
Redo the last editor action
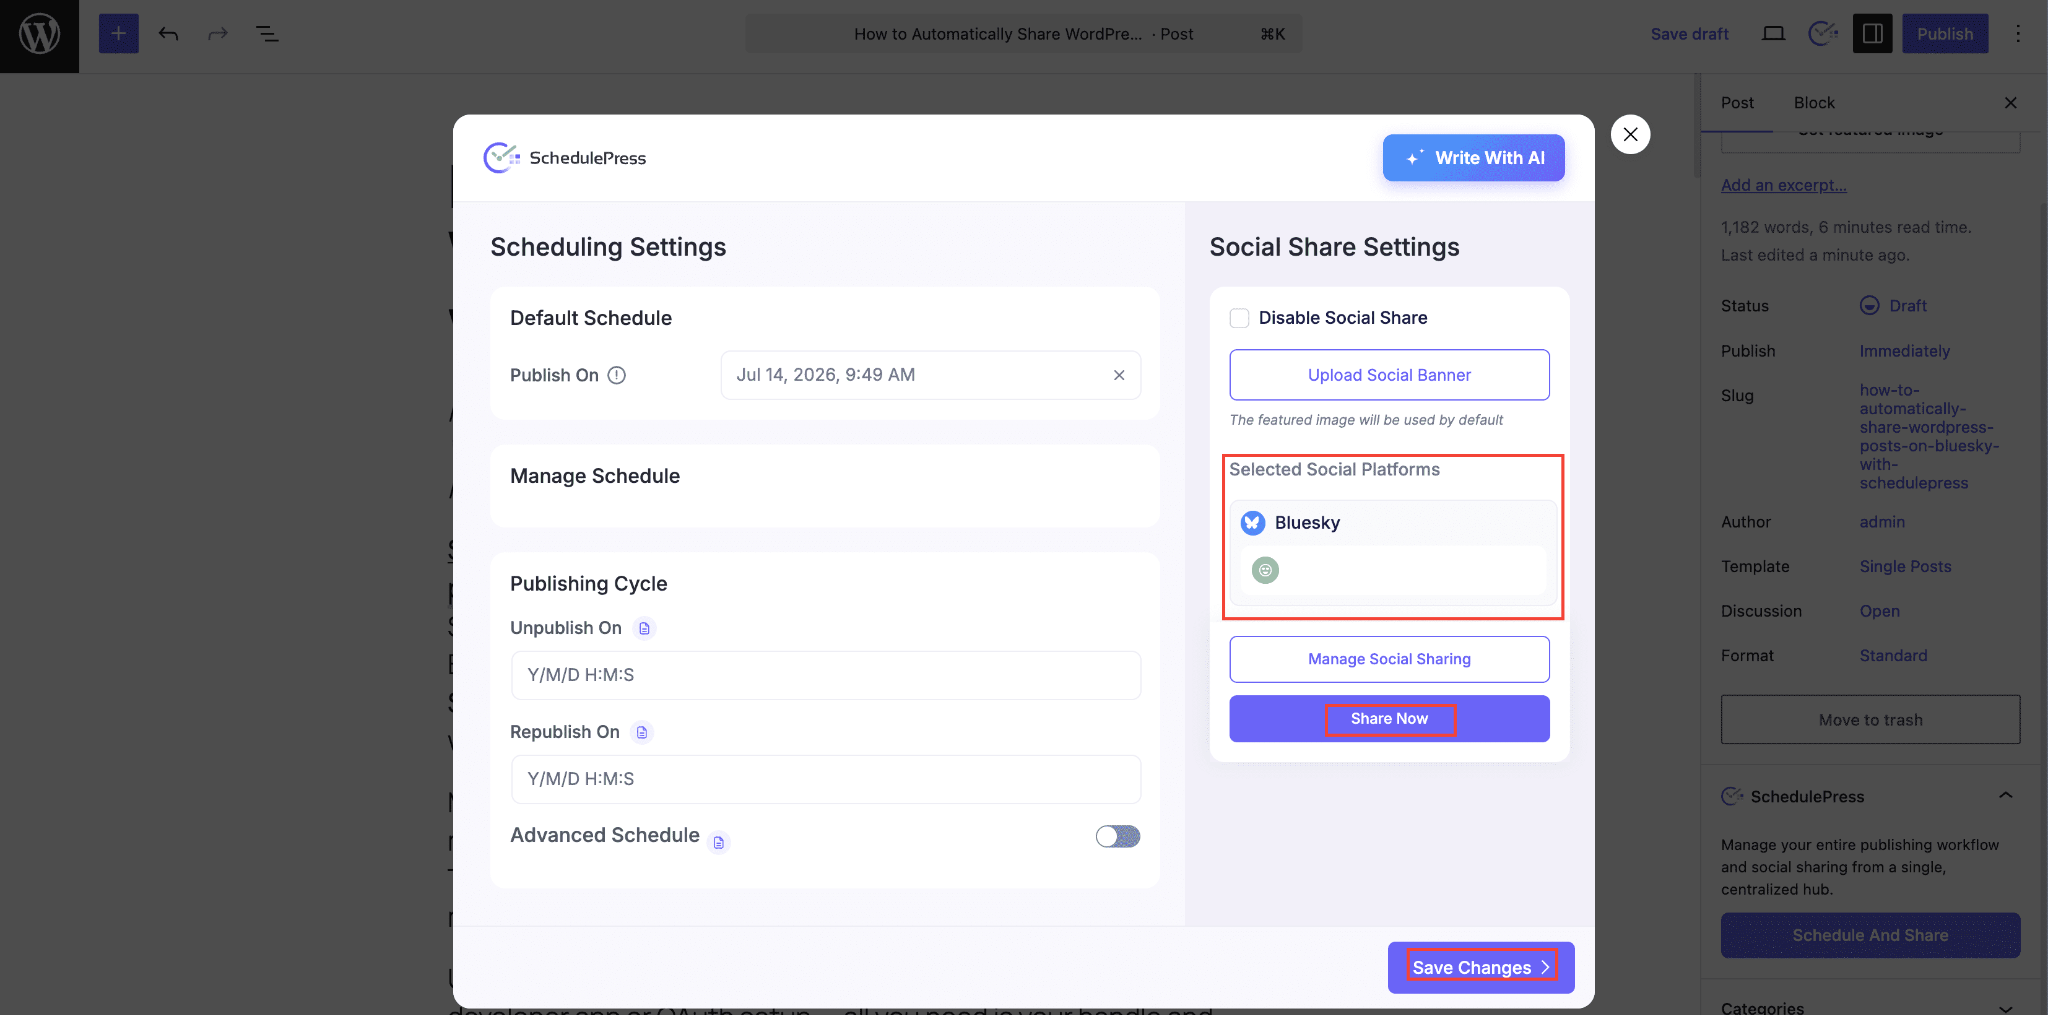pyautogui.click(x=218, y=34)
